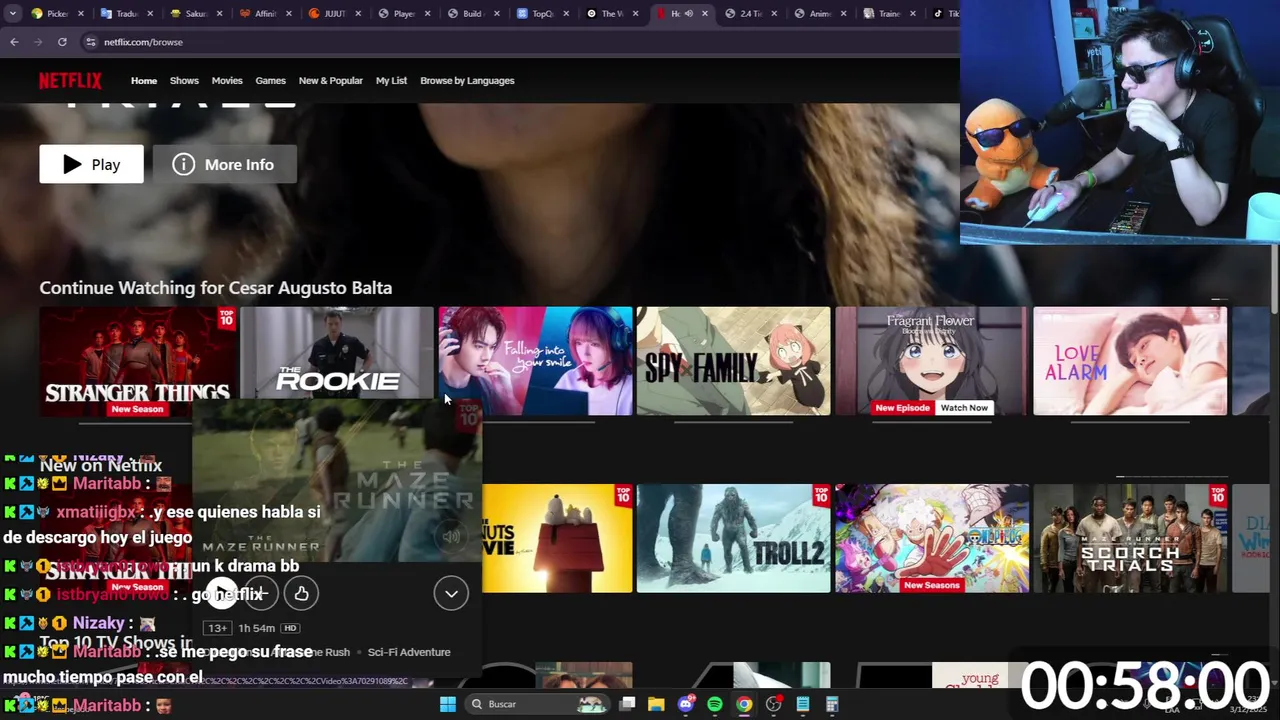Image resolution: width=1280 pixels, height=720 pixels.
Task: Switch to the Sakura browser tab
Action: point(196,14)
